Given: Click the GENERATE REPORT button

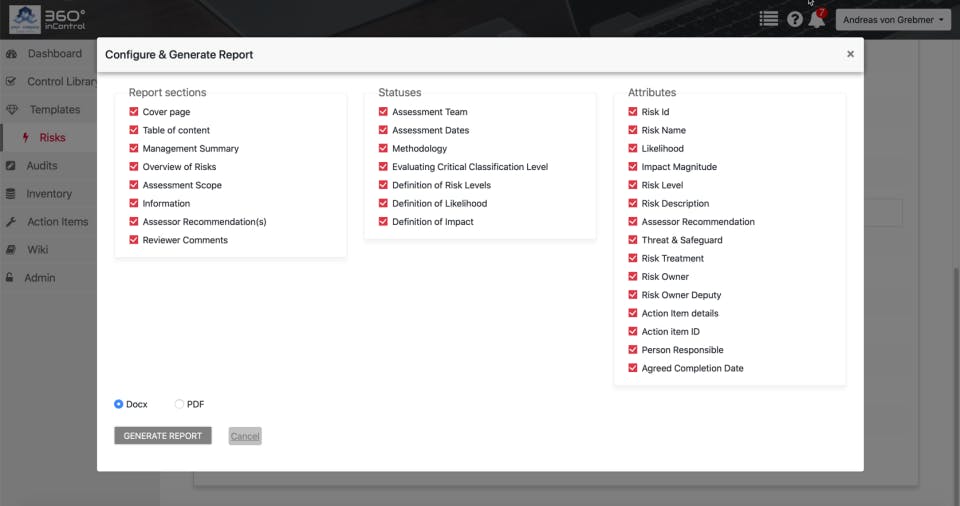Looking at the screenshot, I should pos(163,436).
